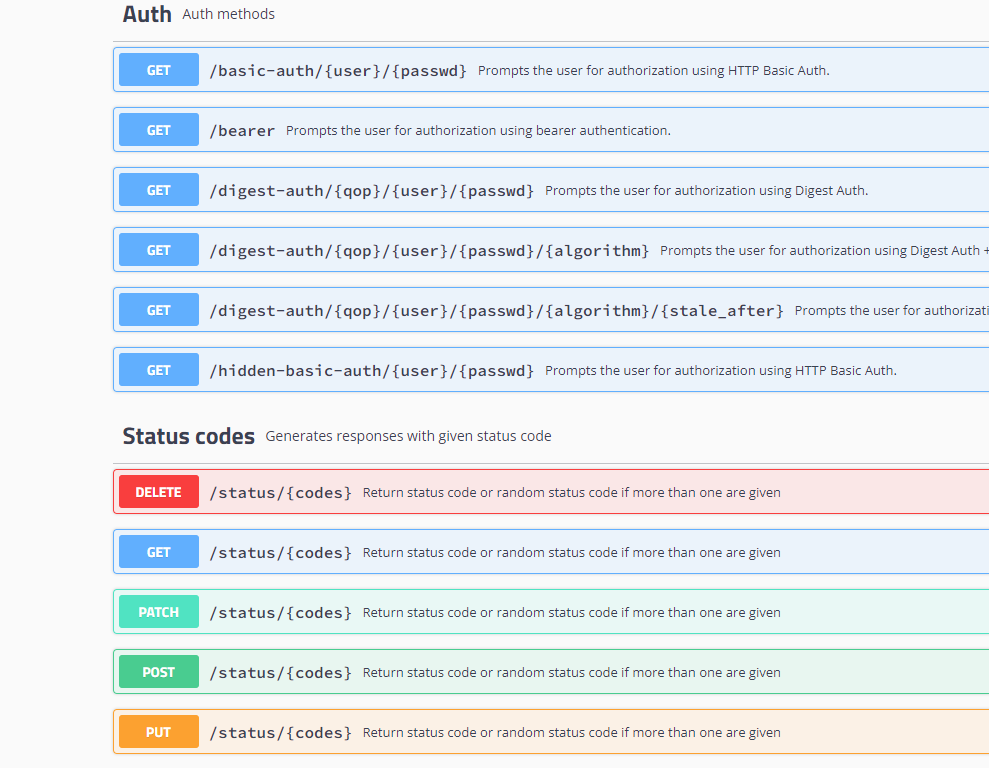Click the red DELETE method badge

point(159,493)
